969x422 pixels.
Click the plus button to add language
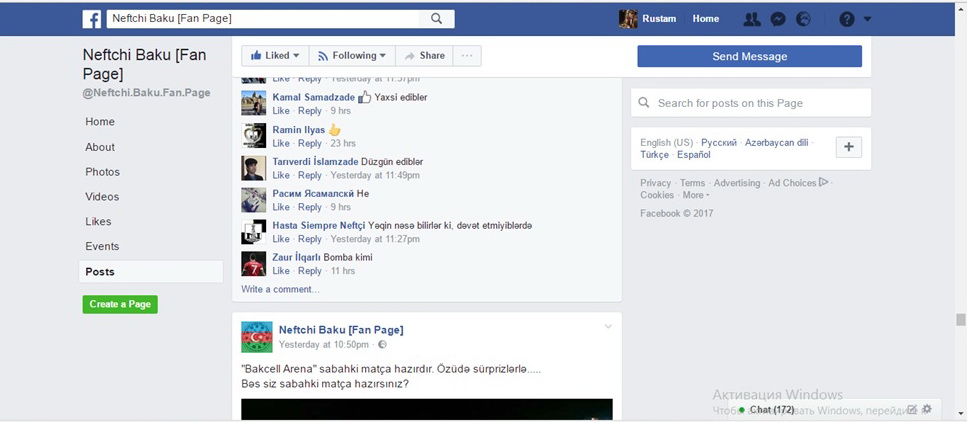848,147
